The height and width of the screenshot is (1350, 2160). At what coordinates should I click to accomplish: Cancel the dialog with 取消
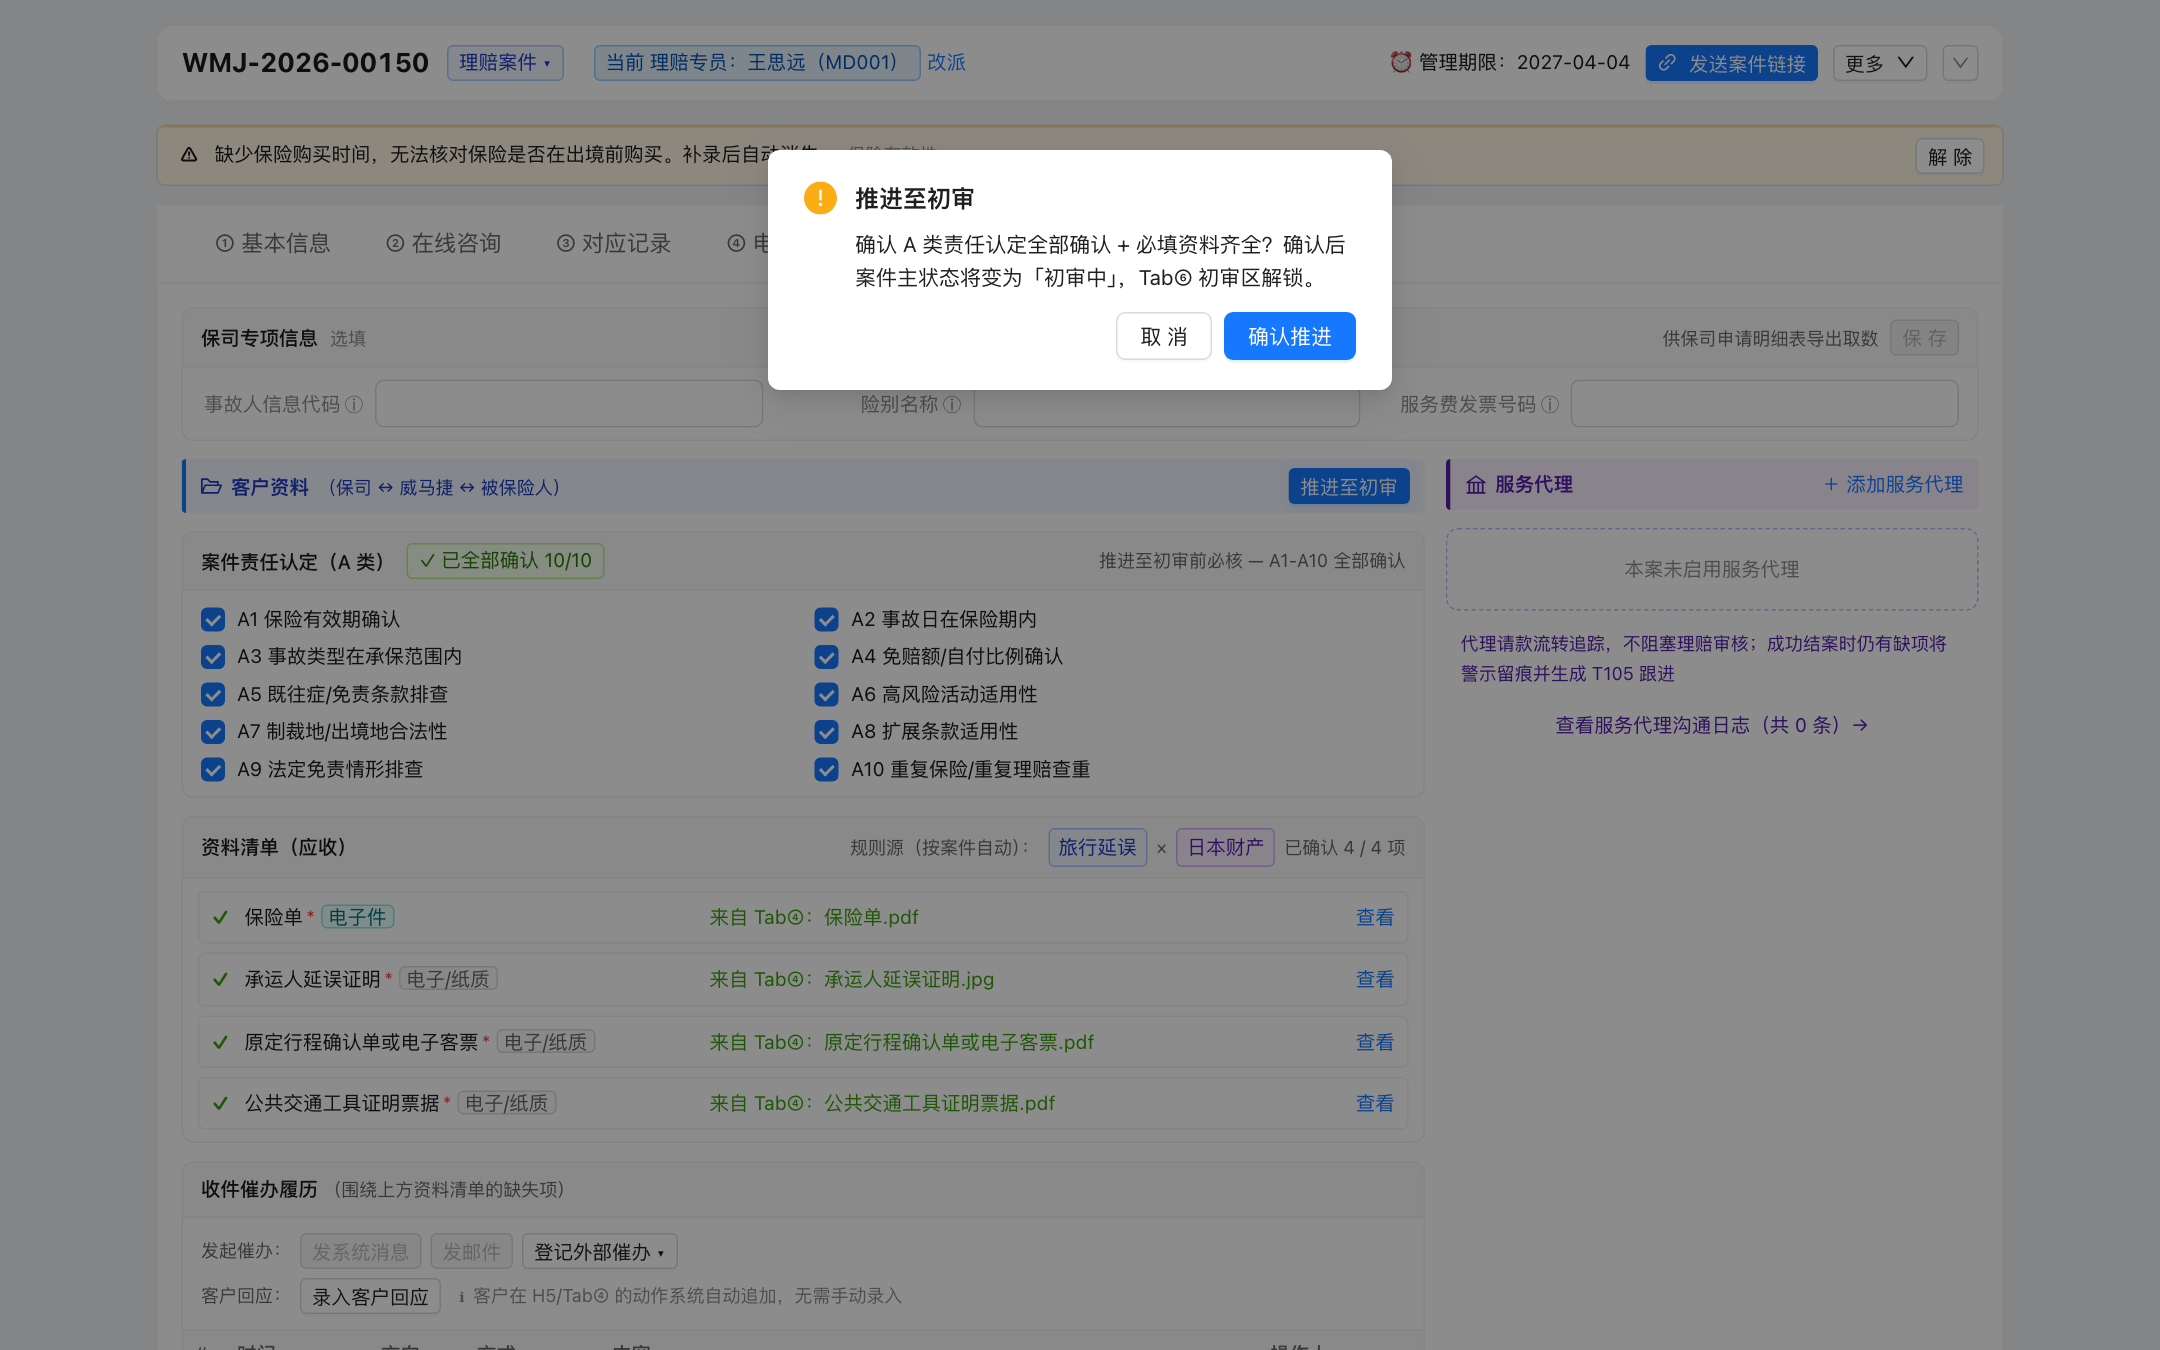point(1163,336)
